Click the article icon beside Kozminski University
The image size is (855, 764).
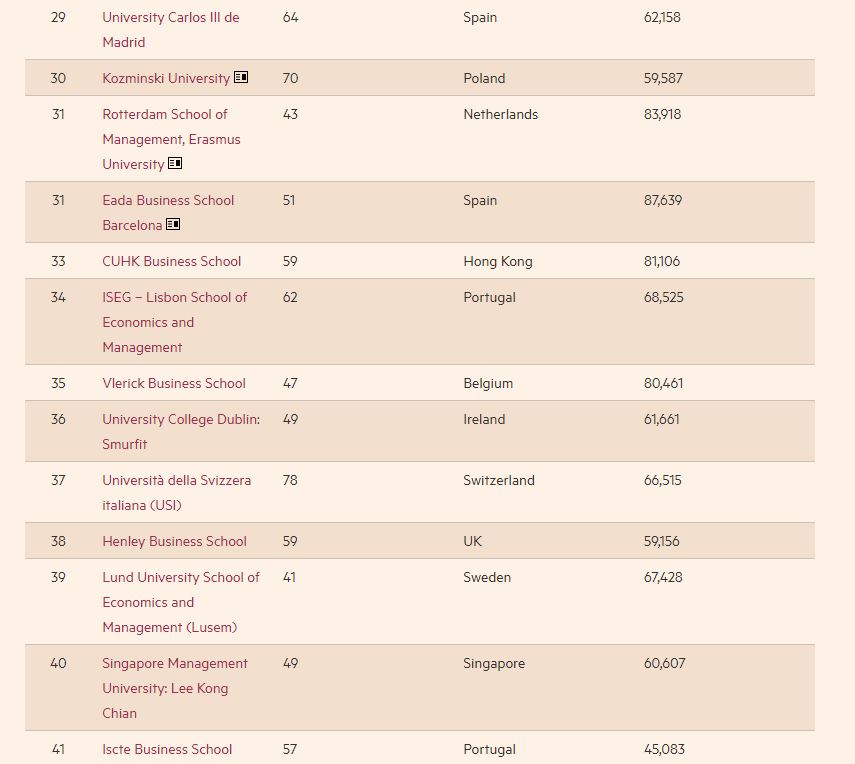coord(241,77)
